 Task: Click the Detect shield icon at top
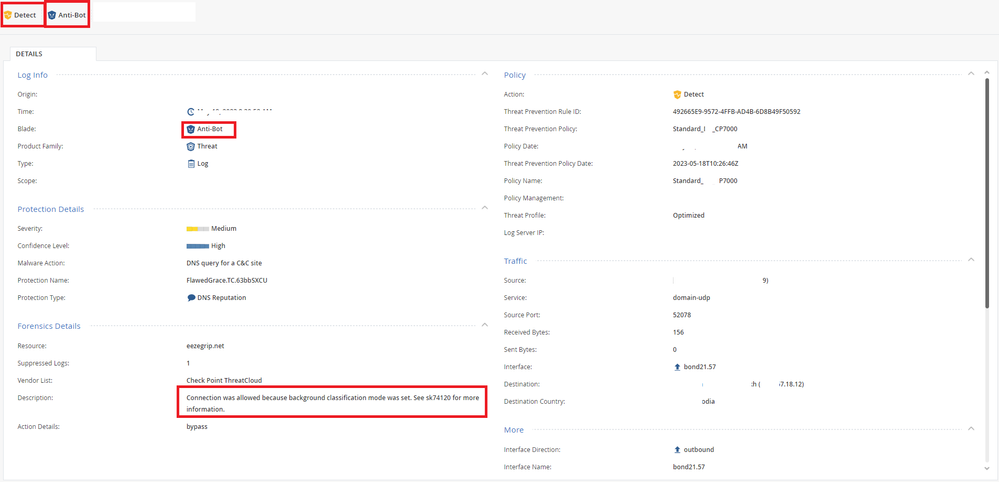click(8, 15)
